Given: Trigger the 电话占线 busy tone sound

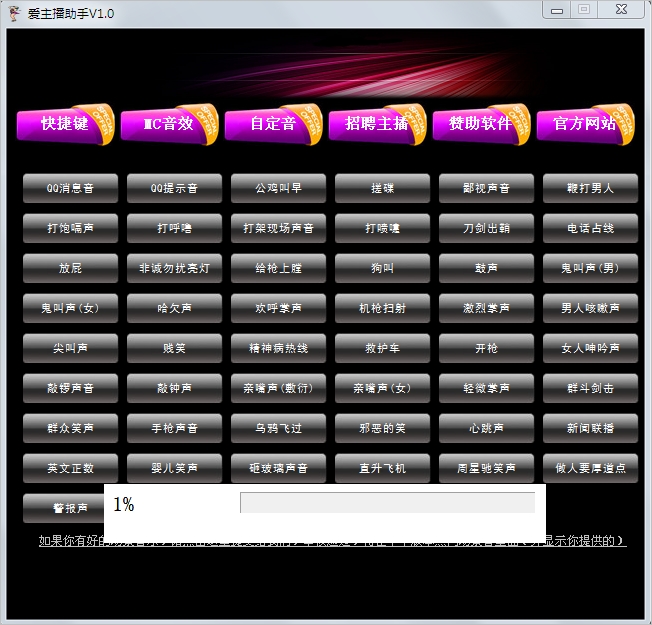Looking at the screenshot, I should click(x=590, y=228).
